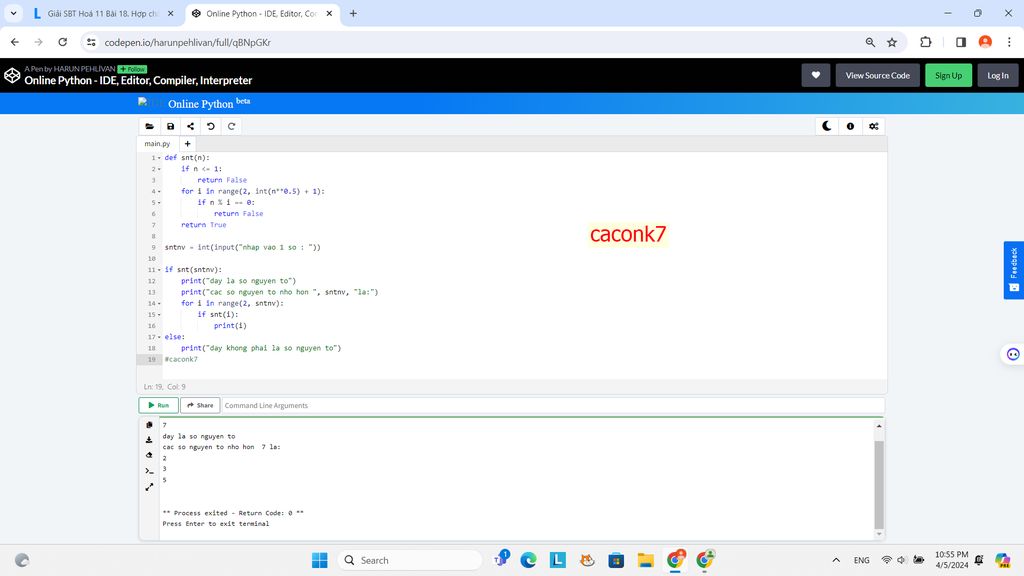Click the share icon in editor toolbar
1024x576 pixels.
pos(191,126)
